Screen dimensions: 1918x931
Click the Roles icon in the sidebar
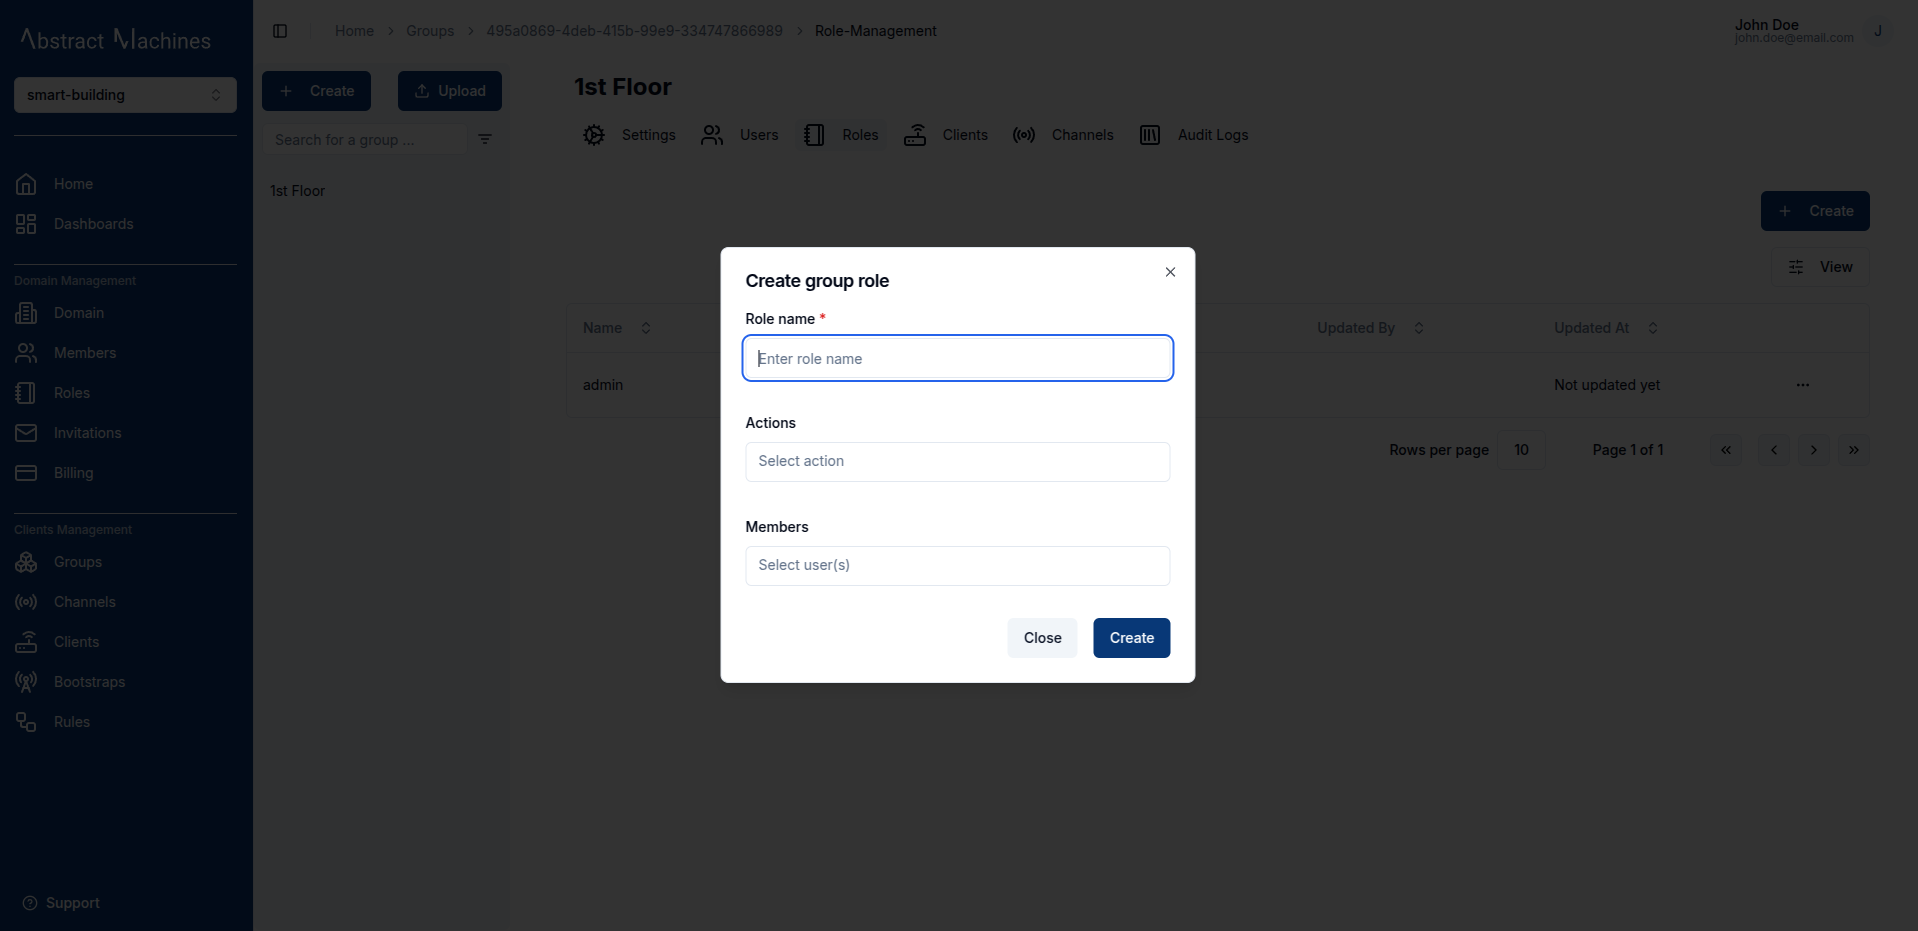(x=26, y=393)
